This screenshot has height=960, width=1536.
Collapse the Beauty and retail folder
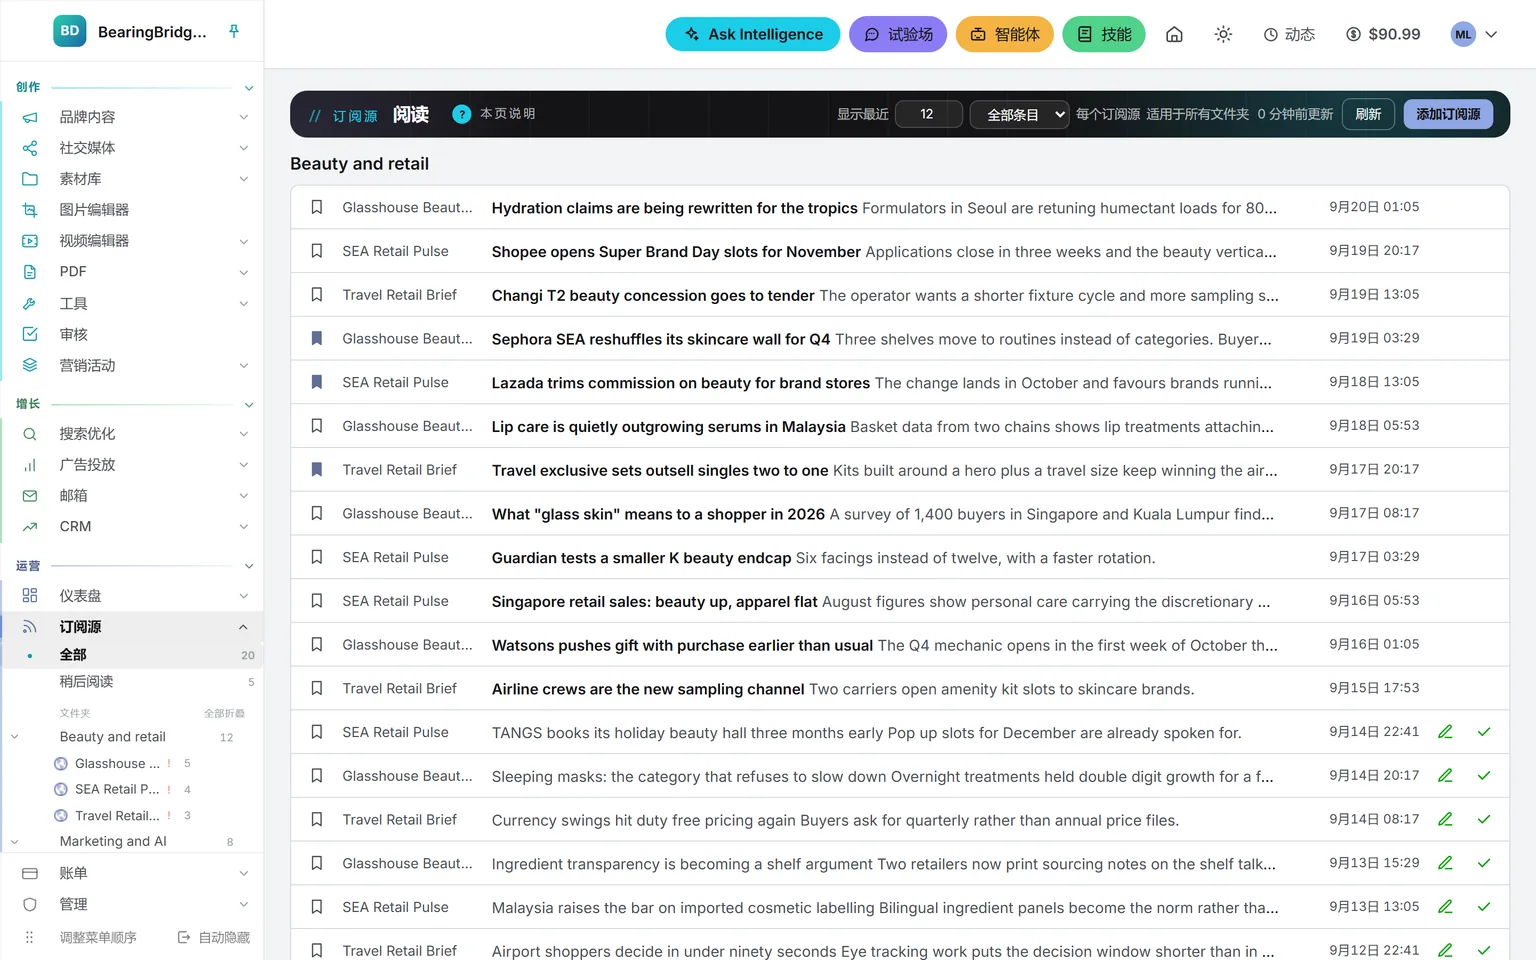click(x=14, y=737)
